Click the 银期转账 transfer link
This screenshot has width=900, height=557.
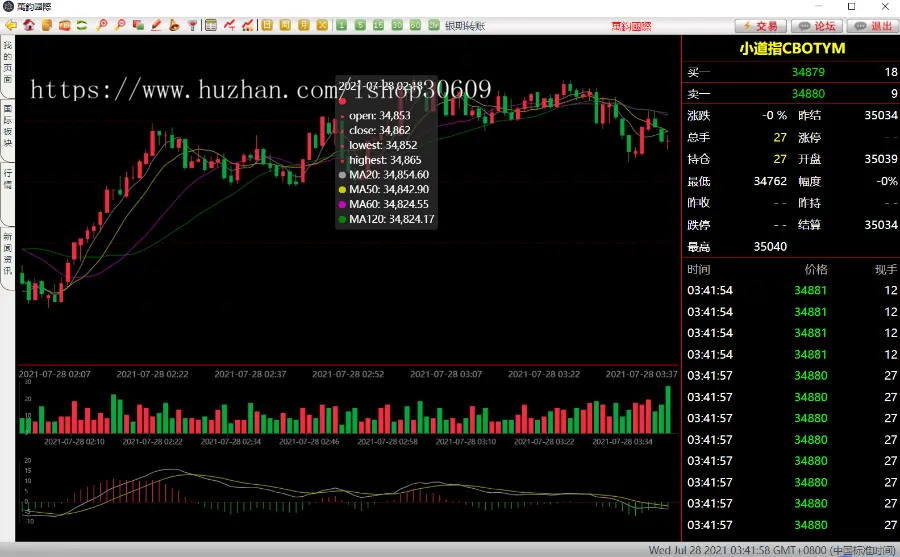point(465,25)
